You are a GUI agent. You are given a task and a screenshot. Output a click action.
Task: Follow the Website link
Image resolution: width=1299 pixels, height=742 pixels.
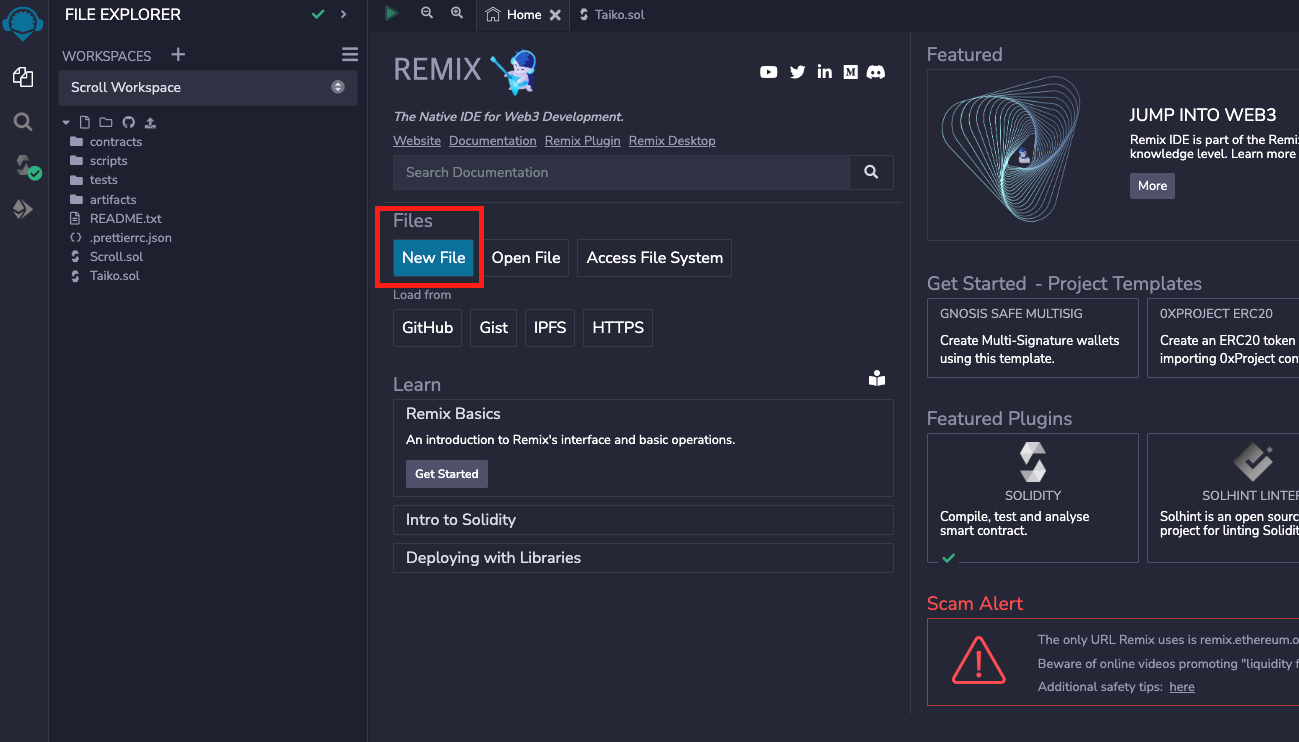pyautogui.click(x=417, y=141)
